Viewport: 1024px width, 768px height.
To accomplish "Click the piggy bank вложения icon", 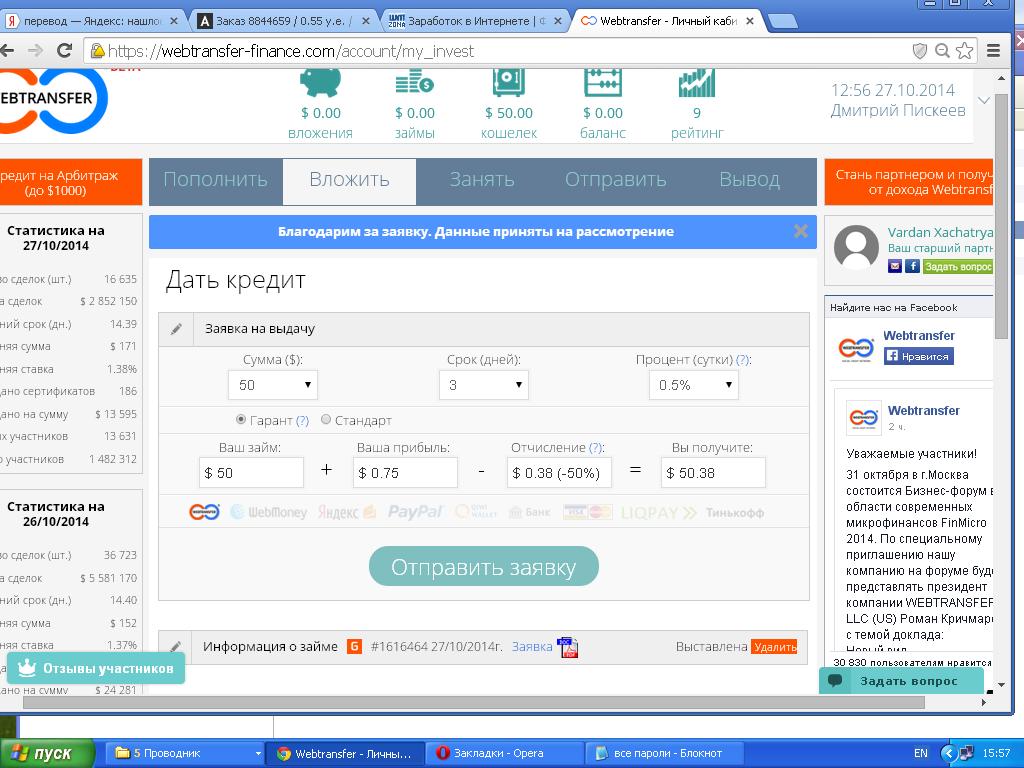I will tap(320, 83).
